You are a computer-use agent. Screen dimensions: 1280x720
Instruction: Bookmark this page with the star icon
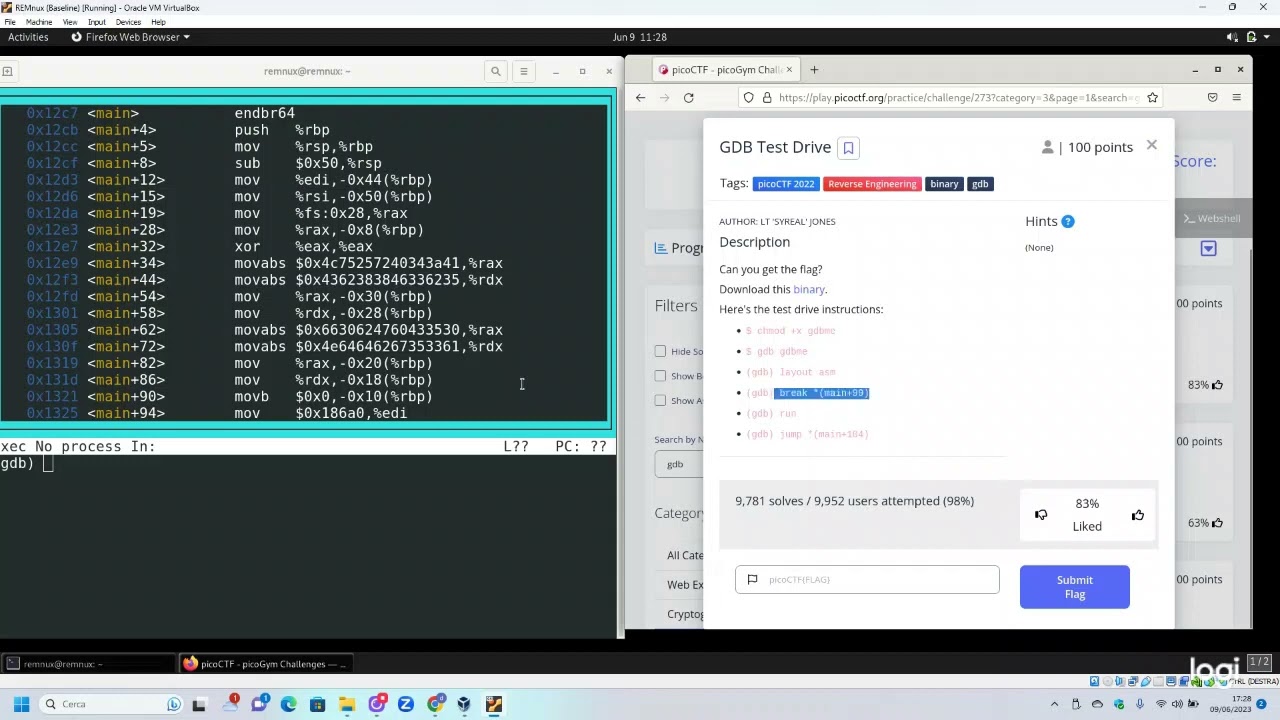[x=1152, y=97]
